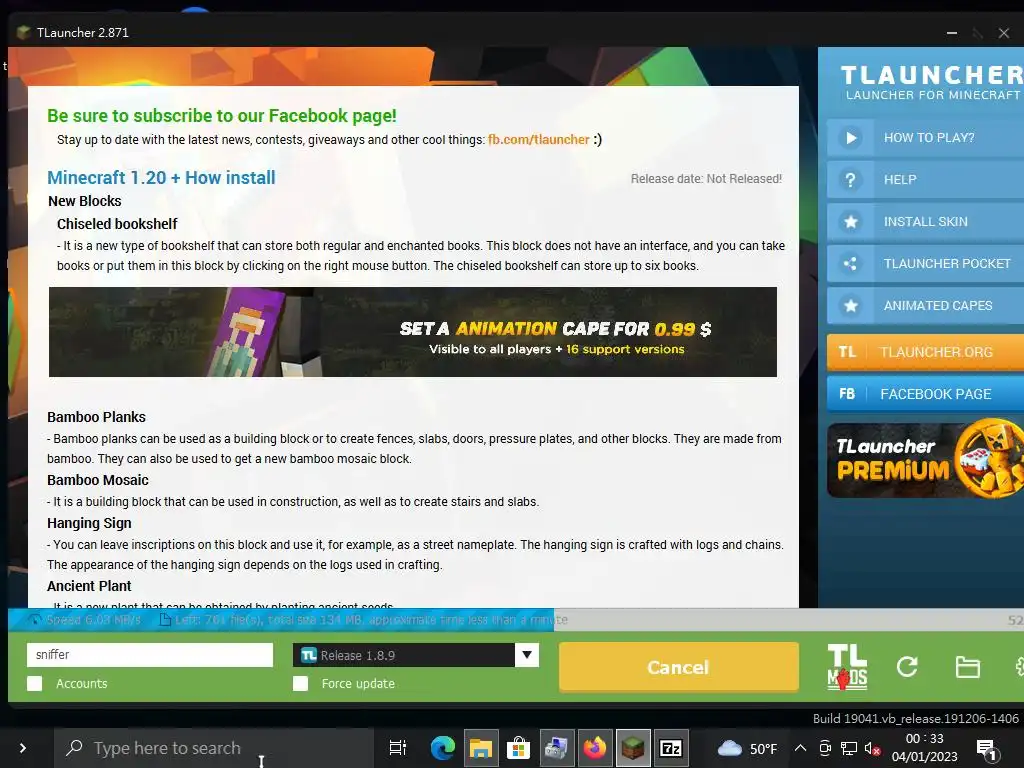
Task: Click the TLauncher Pocket share icon
Action: [850, 264]
